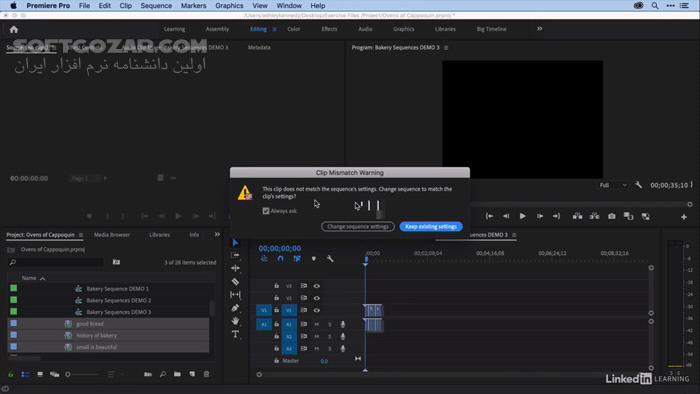Viewport: 700px width, 394px height.
Task: Click the Find magnifier in Project panel footer
Action: (163, 374)
